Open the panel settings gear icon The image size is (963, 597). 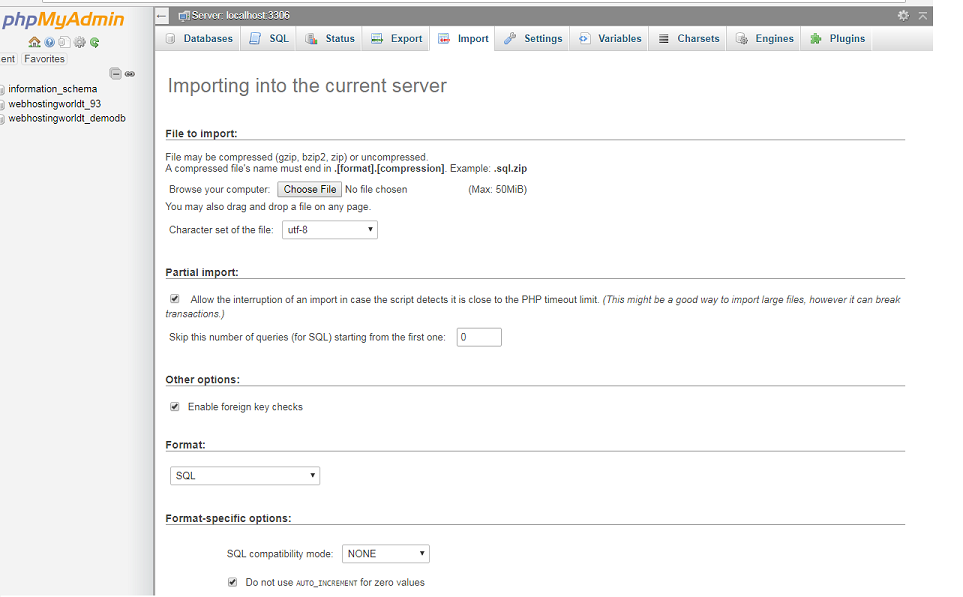(x=79, y=43)
